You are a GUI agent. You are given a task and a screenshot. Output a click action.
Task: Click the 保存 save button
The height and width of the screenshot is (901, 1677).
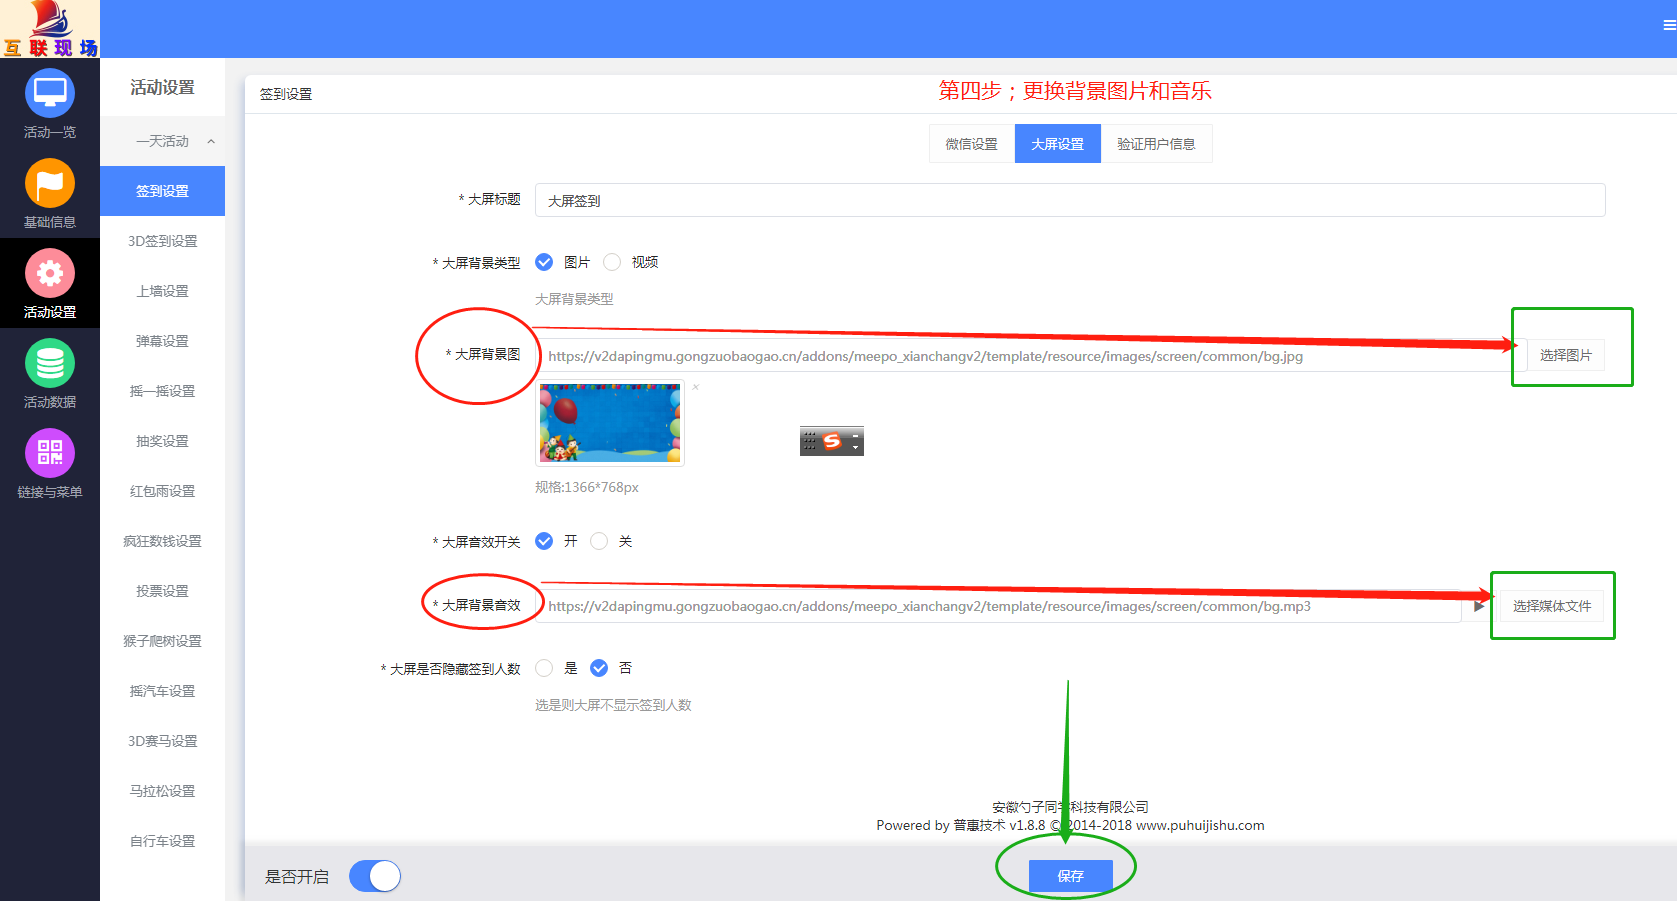(1071, 876)
